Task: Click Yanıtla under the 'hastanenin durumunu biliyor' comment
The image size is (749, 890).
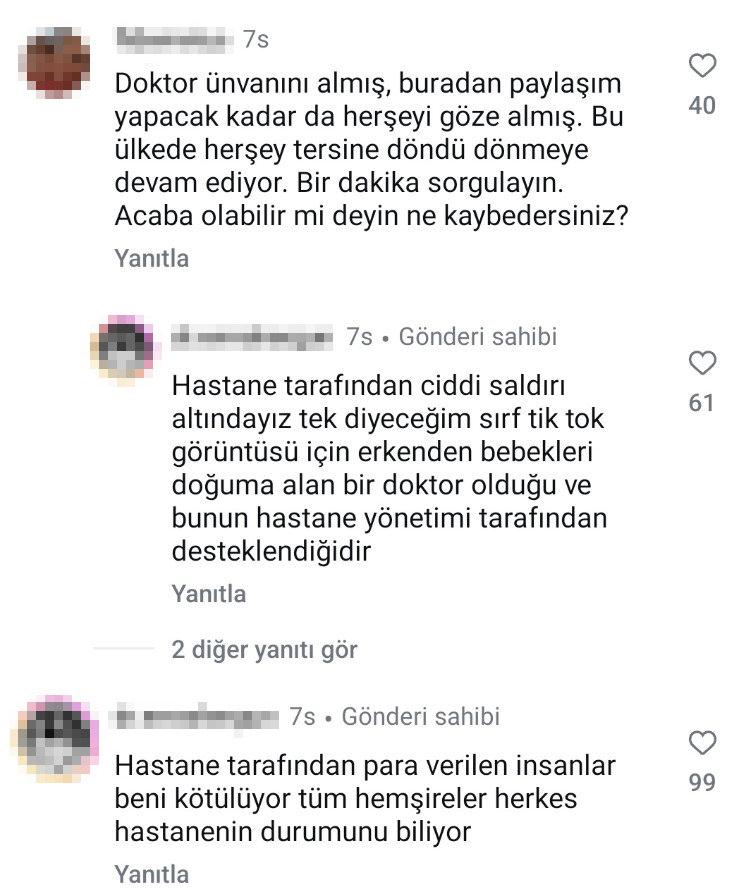Action: coord(152,874)
